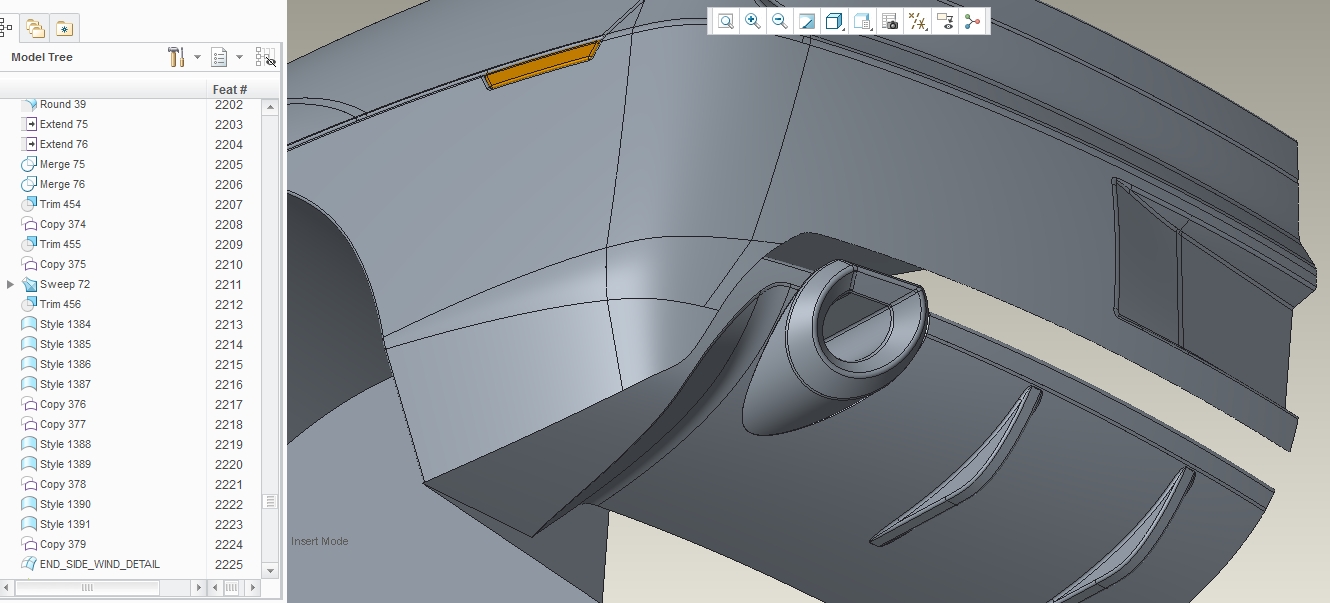Select Extend 75 in Model Tree

click(64, 124)
